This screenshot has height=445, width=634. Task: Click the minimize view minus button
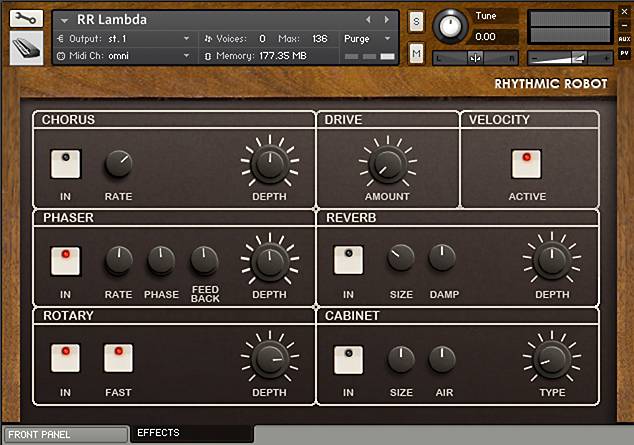[x=624, y=25]
